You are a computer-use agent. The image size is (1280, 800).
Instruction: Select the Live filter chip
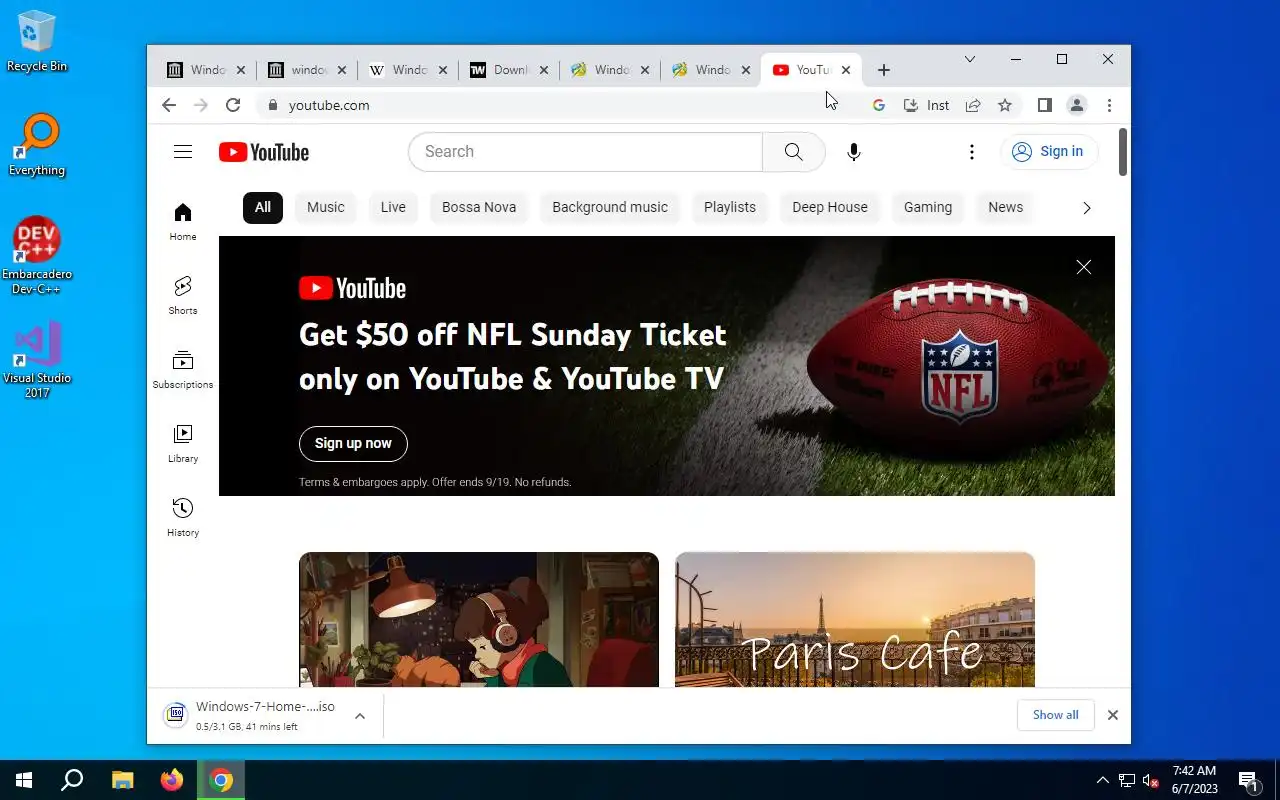click(x=393, y=207)
